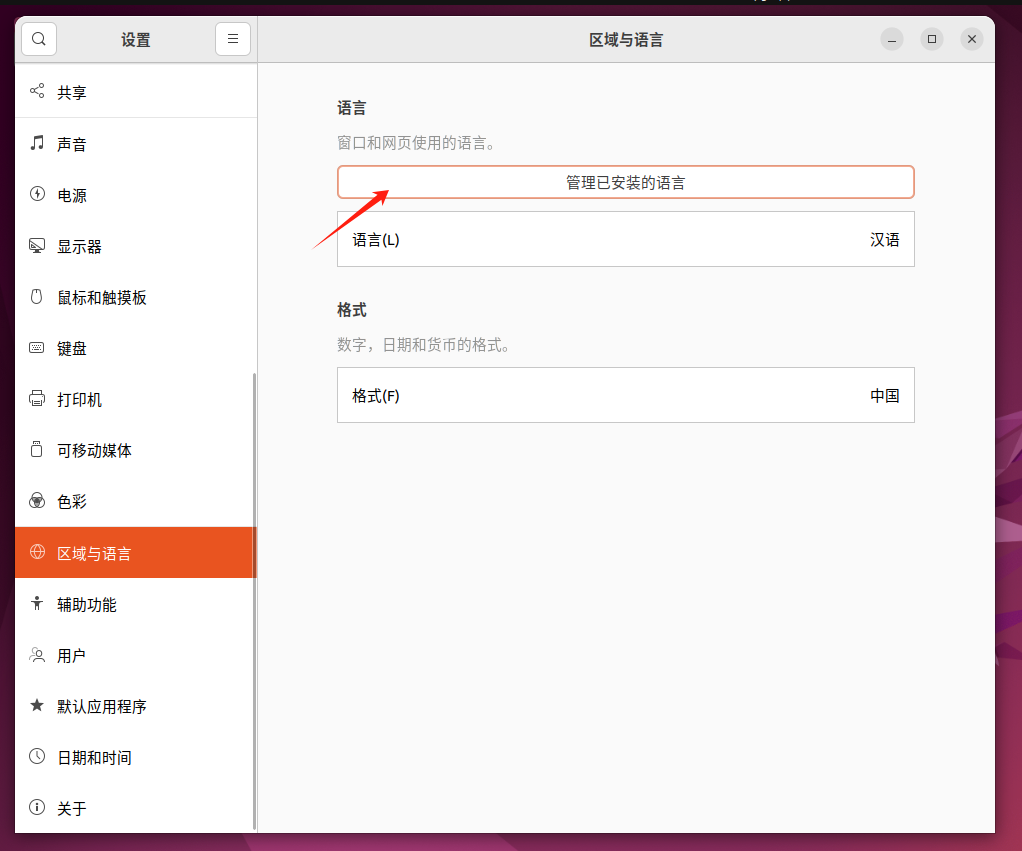1022x851 pixels.
Task: Click the info icon beside 关于
Action: (37, 808)
